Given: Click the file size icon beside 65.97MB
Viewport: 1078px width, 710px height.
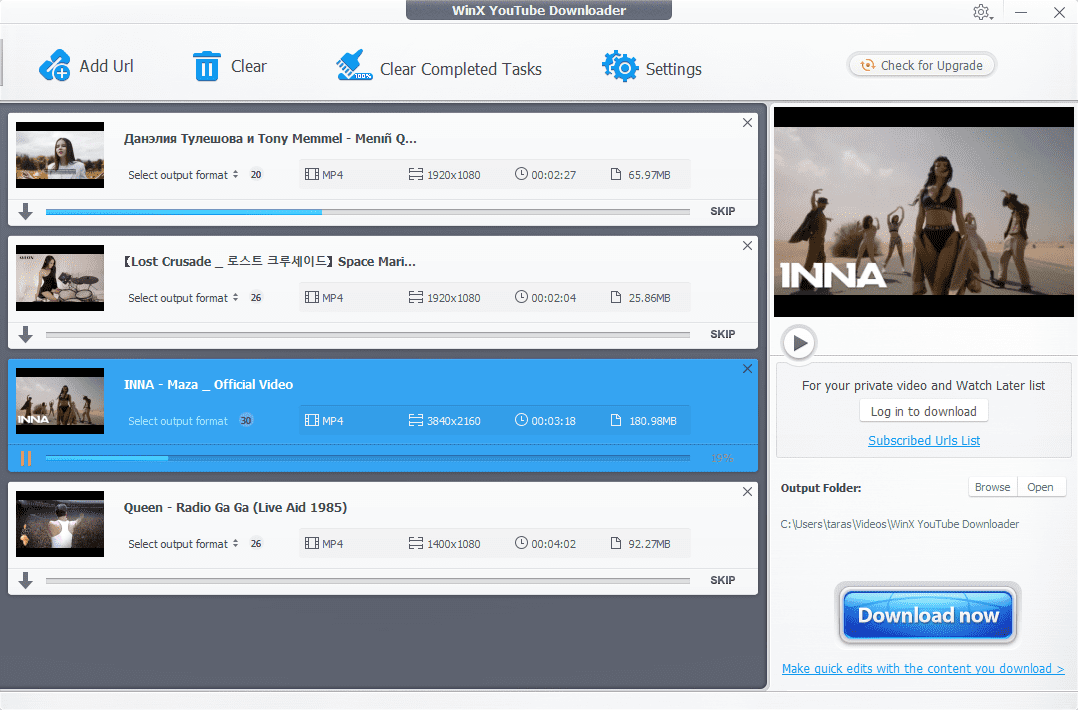Looking at the screenshot, I should [616, 175].
